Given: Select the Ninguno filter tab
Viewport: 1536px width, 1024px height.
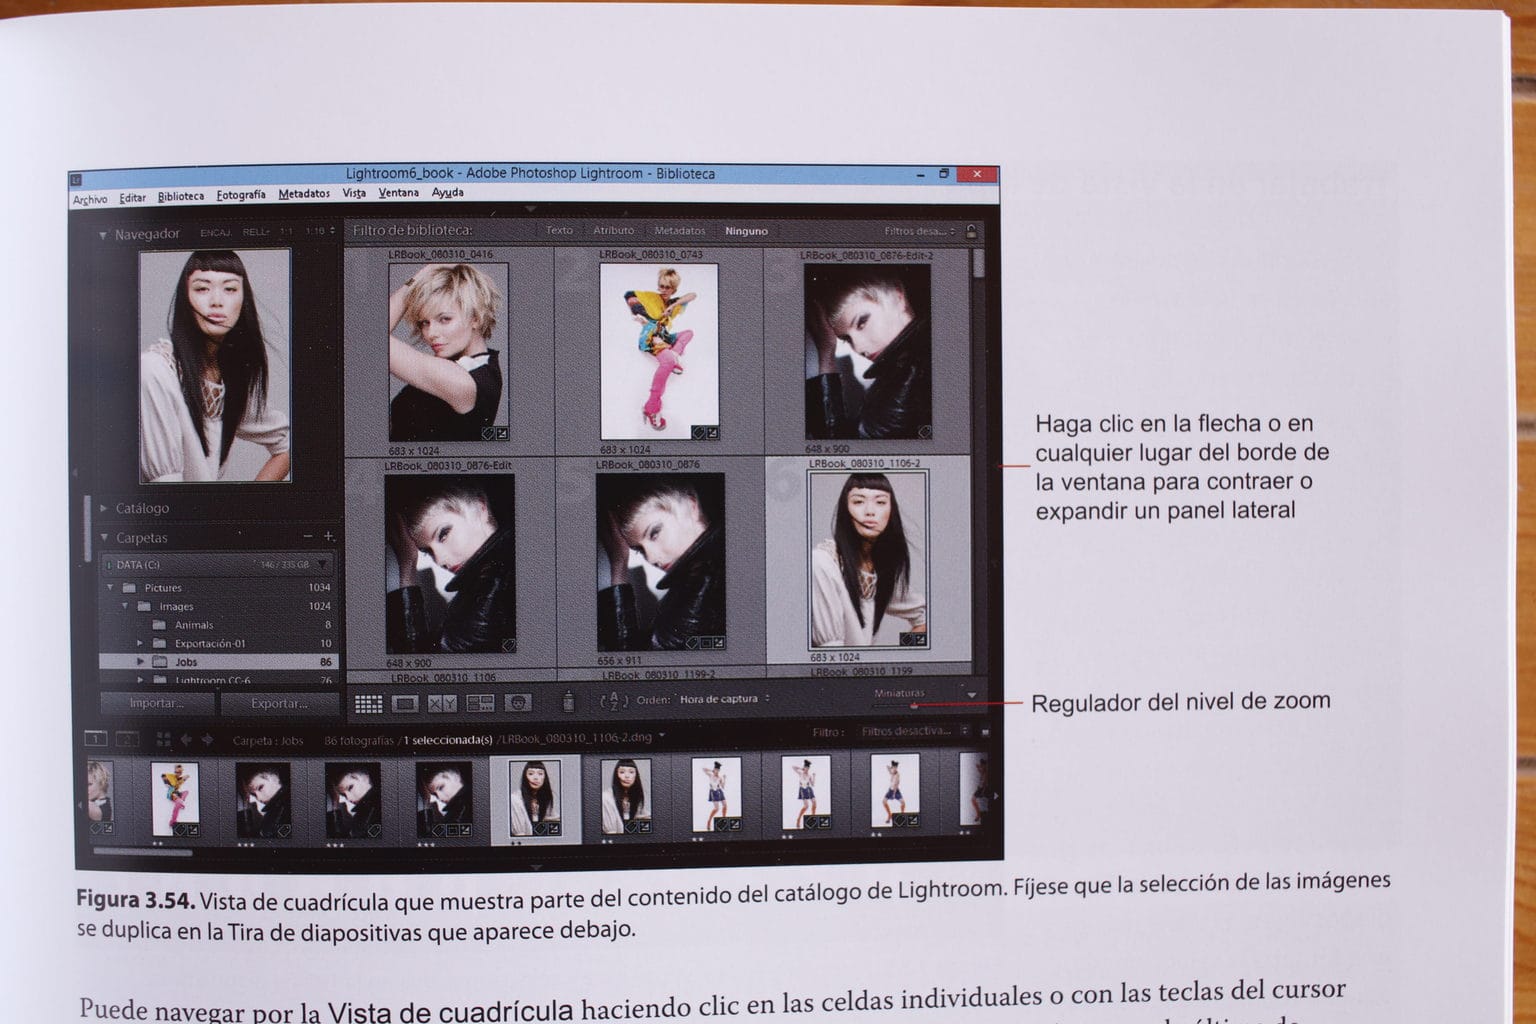Looking at the screenshot, I should [x=746, y=231].
